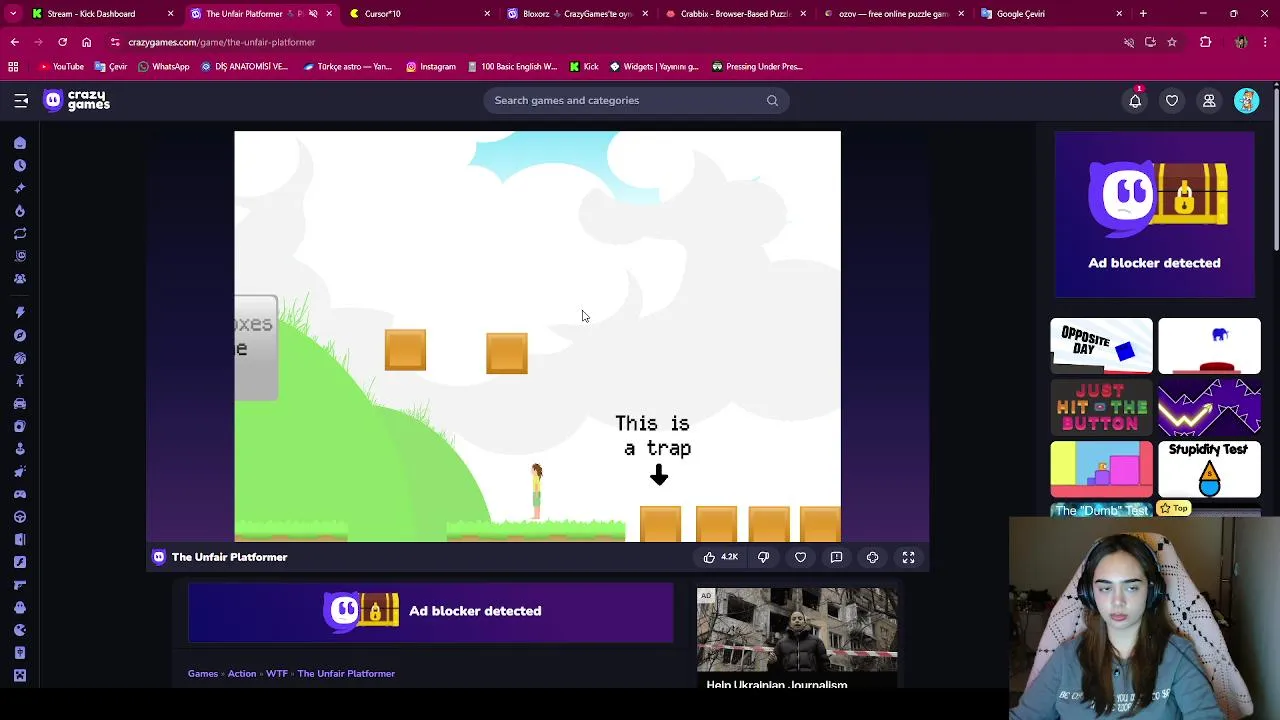The image size is (1280, 720).
Task: Open The Unfair Platformer breadcrumb link
Action: point(346,674)
